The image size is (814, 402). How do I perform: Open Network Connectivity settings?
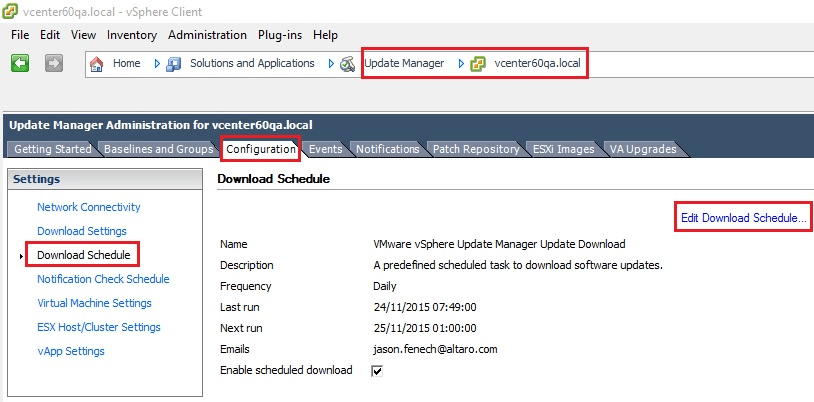89,207
